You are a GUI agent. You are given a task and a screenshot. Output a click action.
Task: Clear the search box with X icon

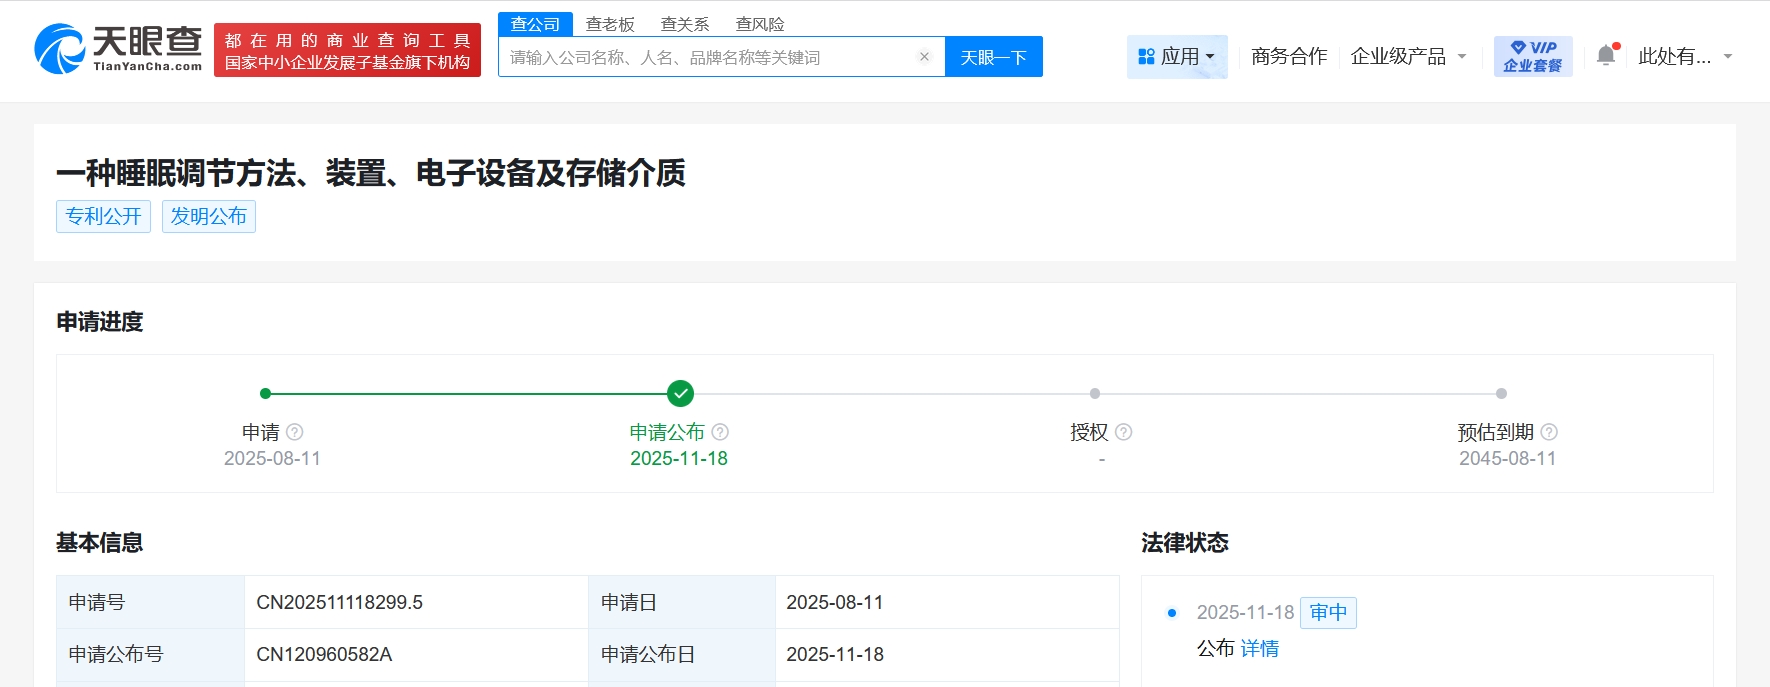point(924,57)
